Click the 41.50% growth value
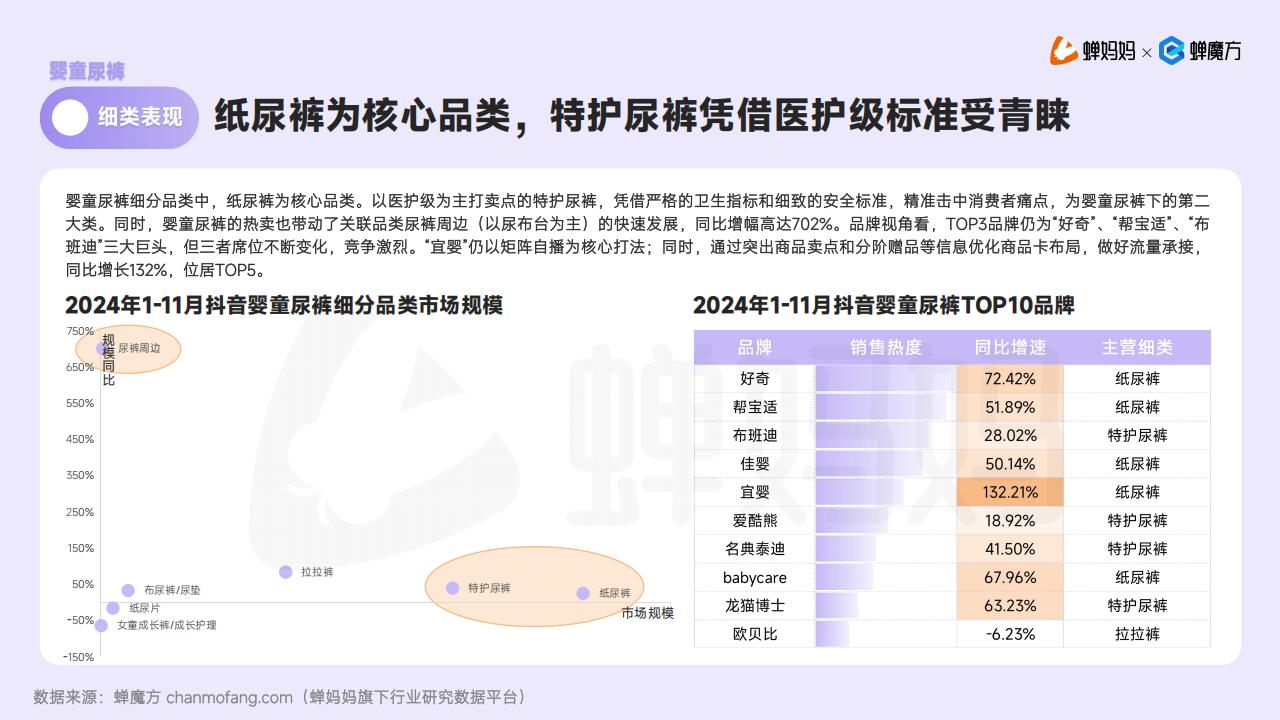This screenshot has width=1280, height=720. click(x=1010, y=549)
